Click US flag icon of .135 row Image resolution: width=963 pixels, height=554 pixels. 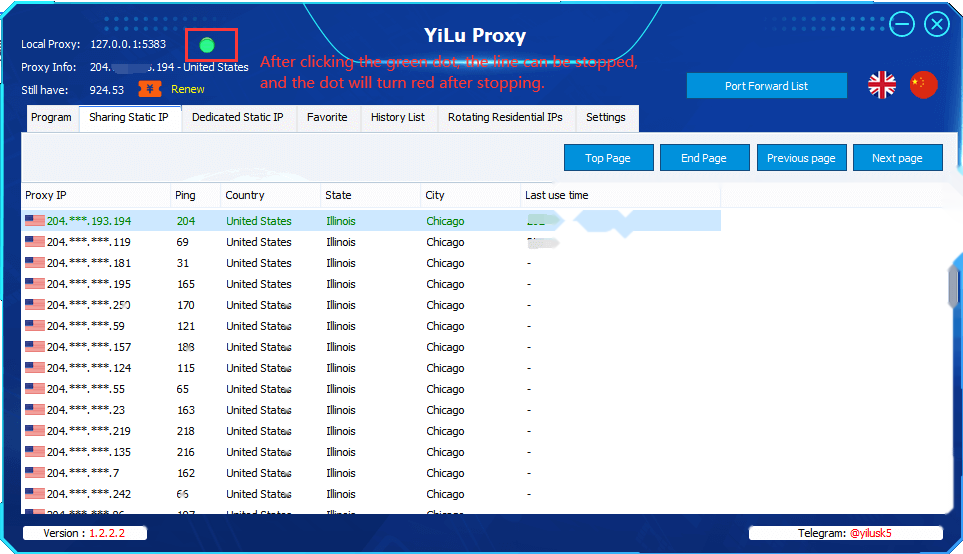click(x=34, y=451)
